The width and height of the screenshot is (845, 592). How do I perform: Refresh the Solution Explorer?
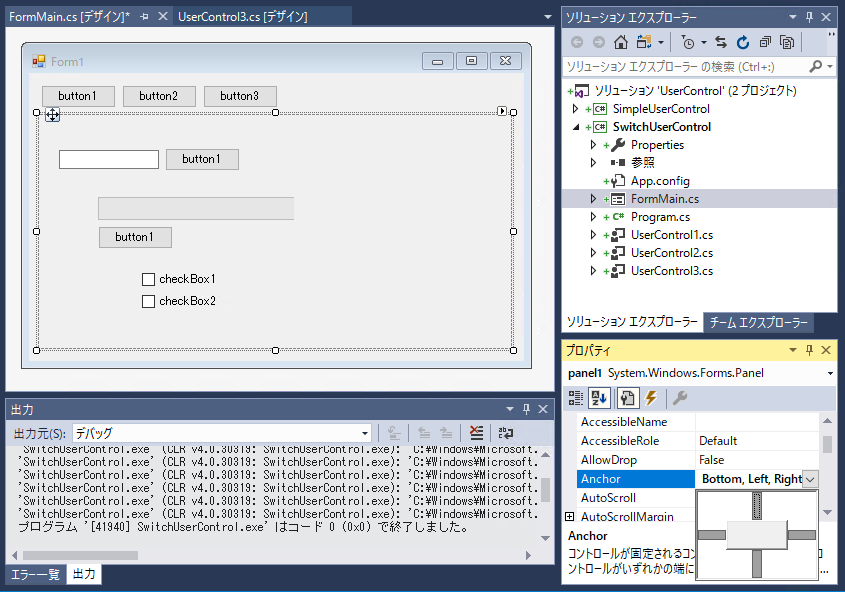743,42
